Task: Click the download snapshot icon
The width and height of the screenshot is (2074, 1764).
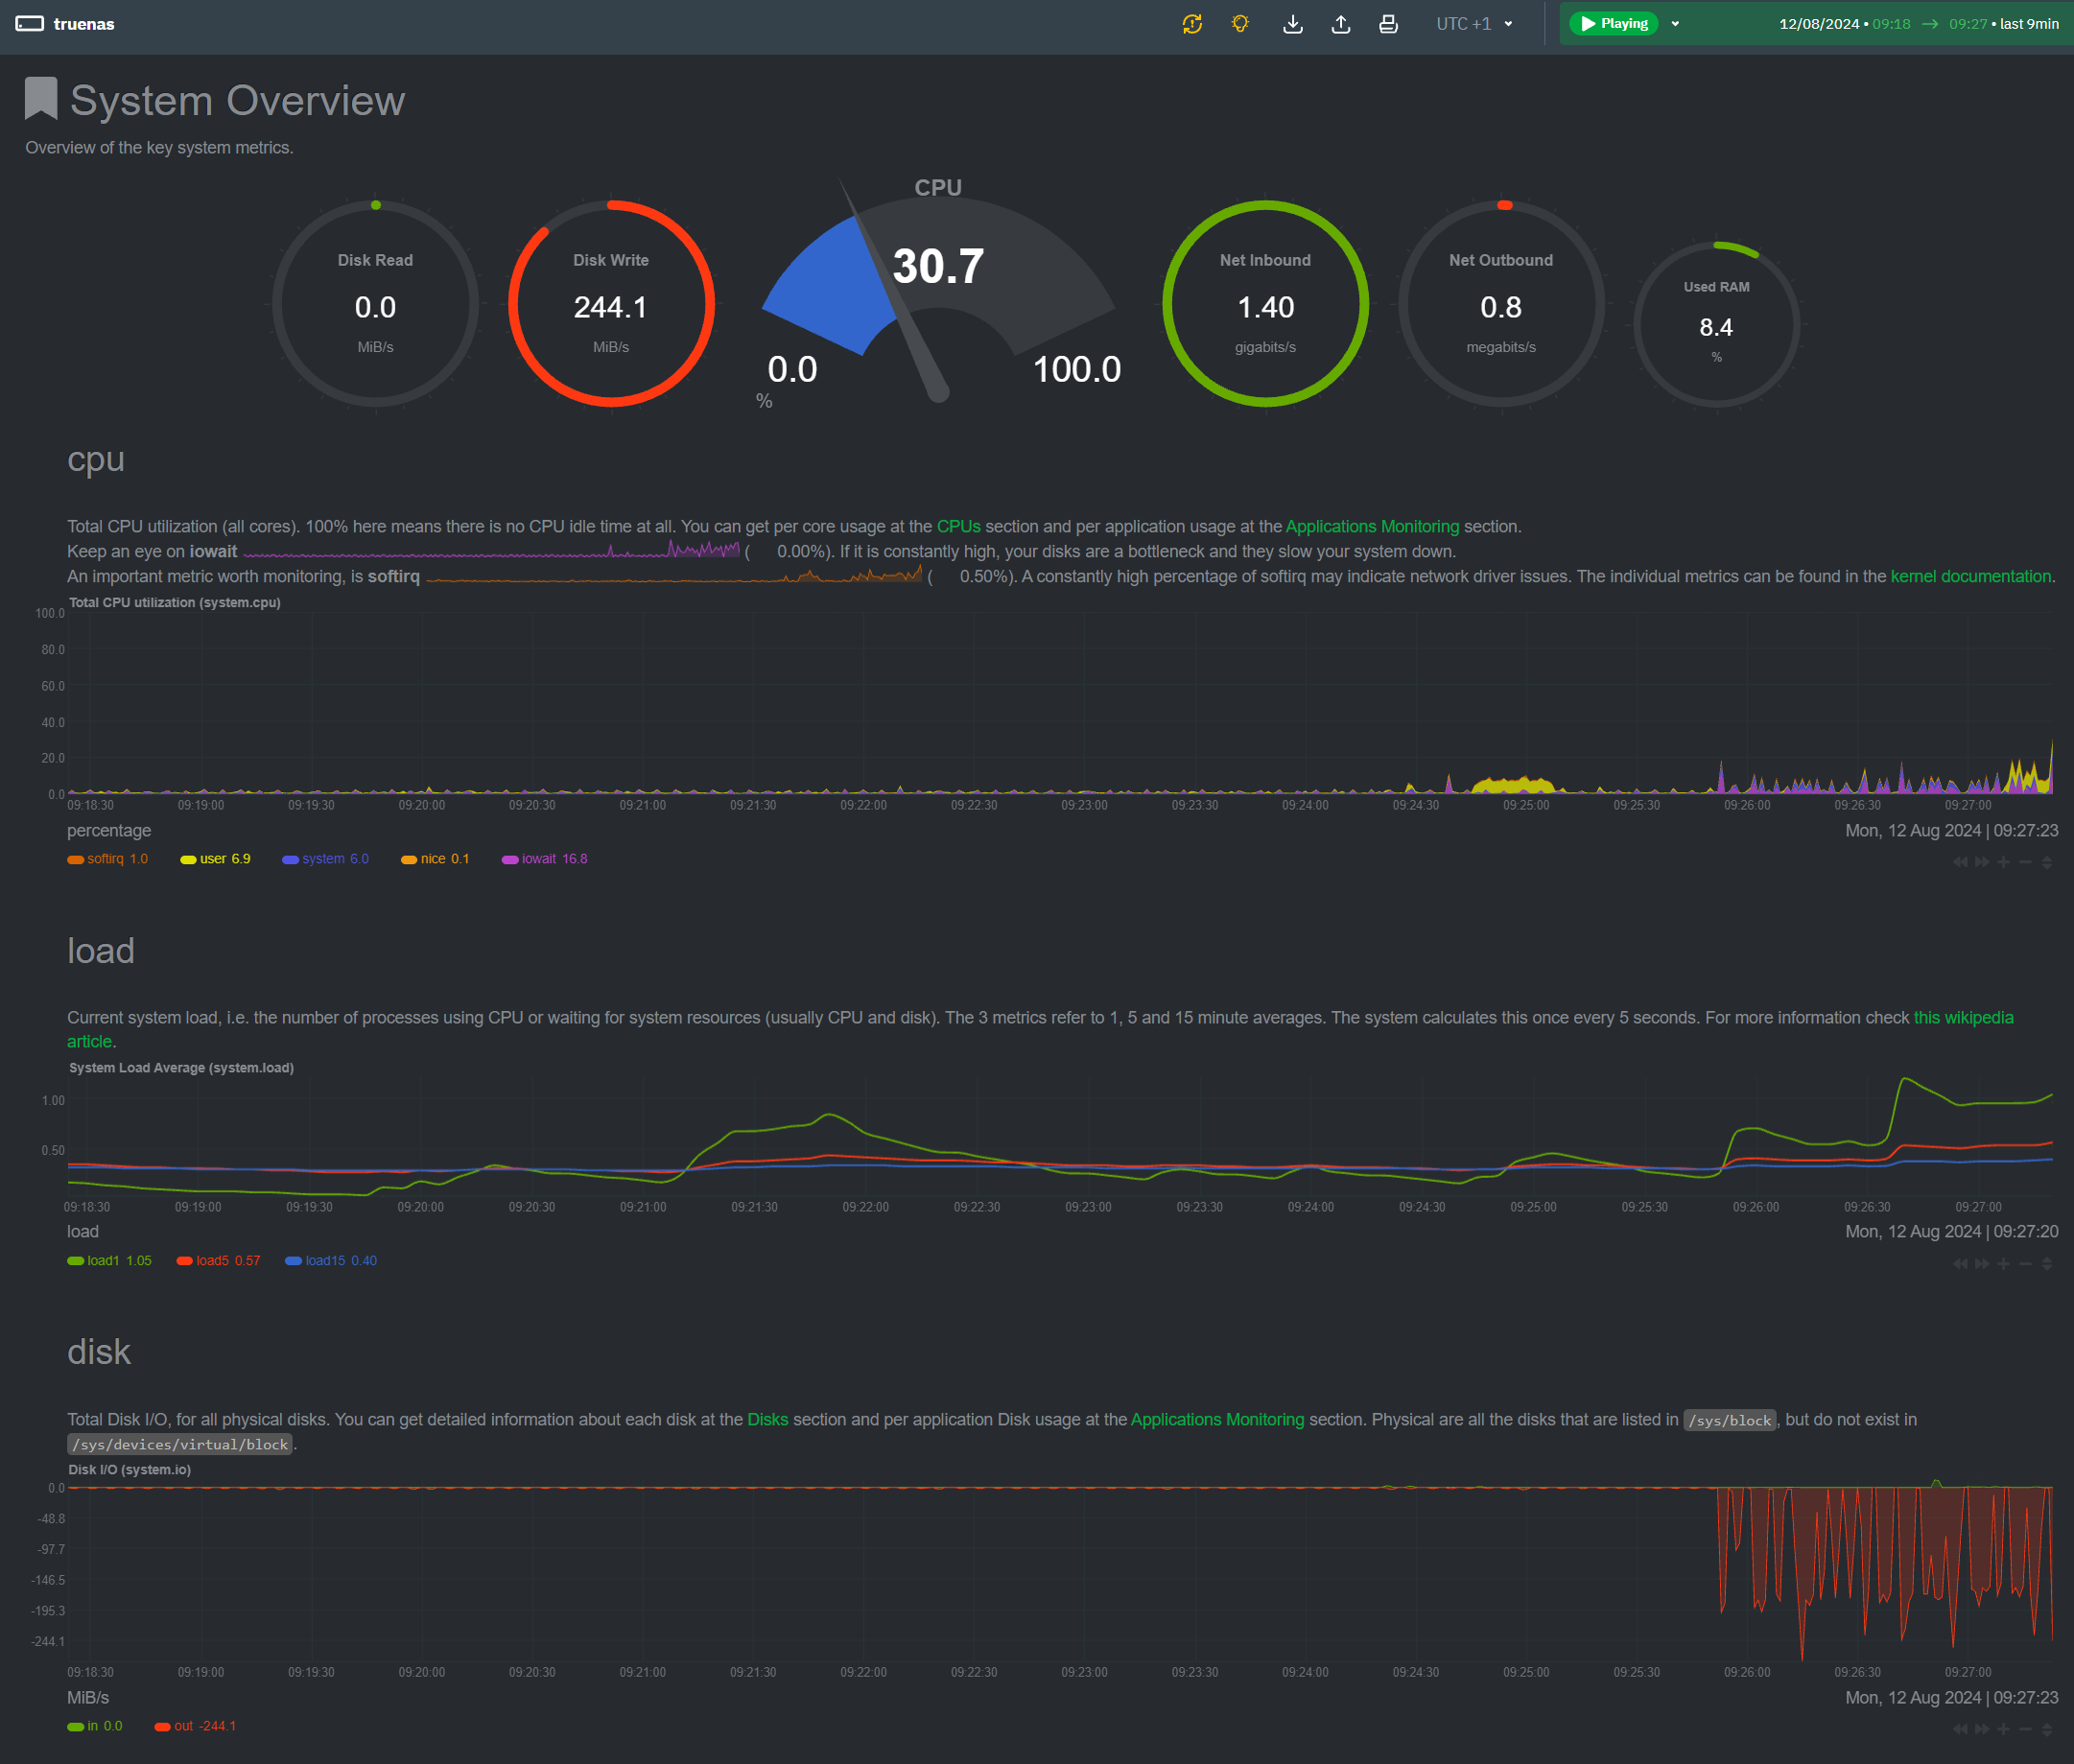Action: pyautogui.click(x=1292, y=24)
